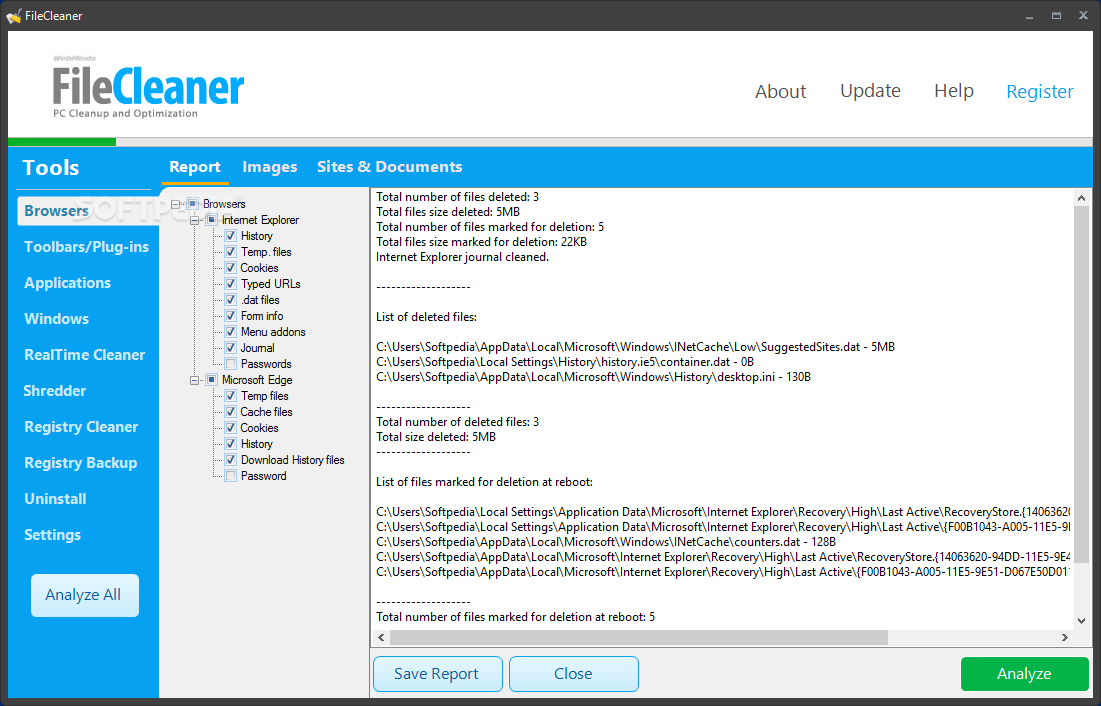Click the counters.dat - 128B file line
Screen dimensions: 1101x706
(606, 542)
